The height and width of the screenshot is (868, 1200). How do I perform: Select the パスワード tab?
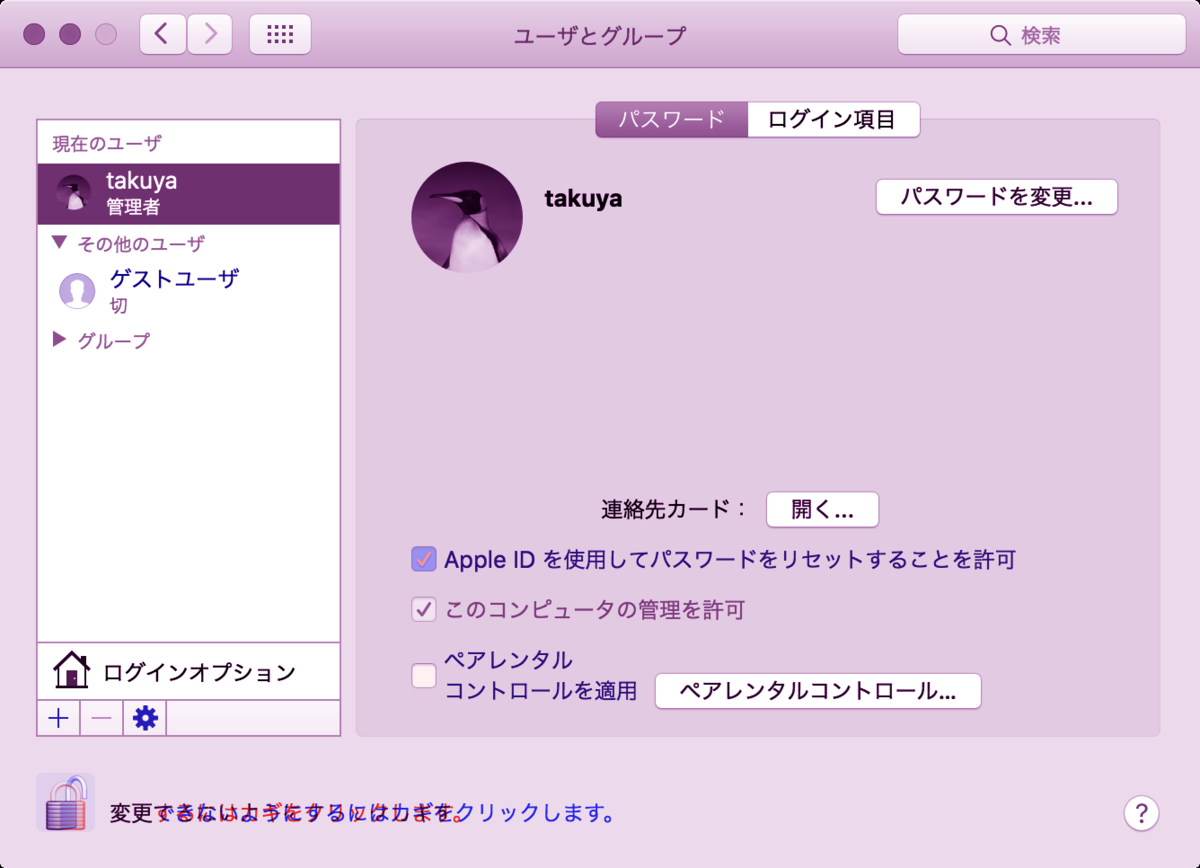(670, 119)
